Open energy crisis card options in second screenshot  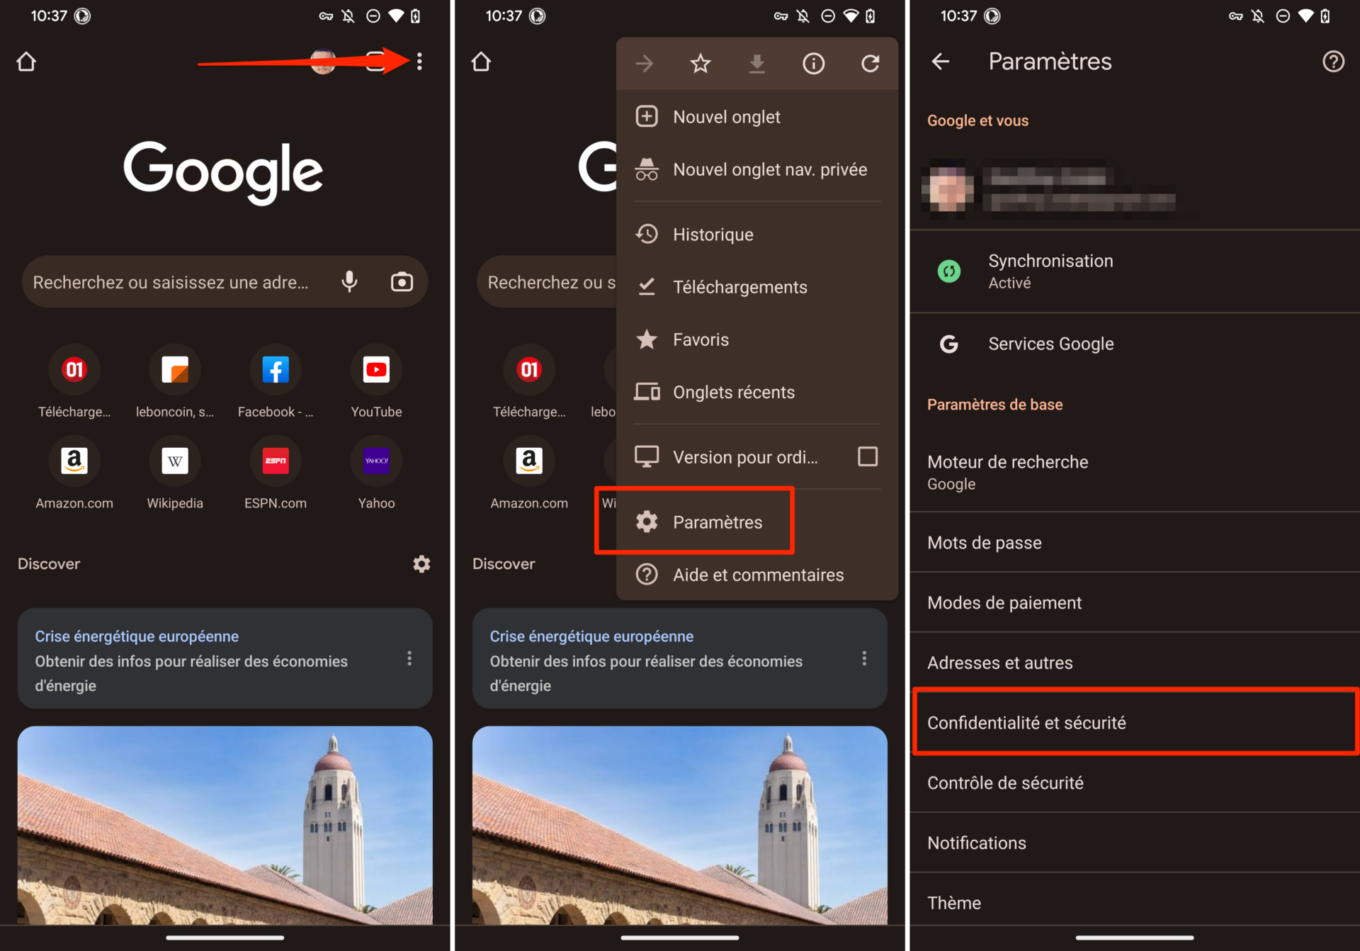click(x=864, y=658)
